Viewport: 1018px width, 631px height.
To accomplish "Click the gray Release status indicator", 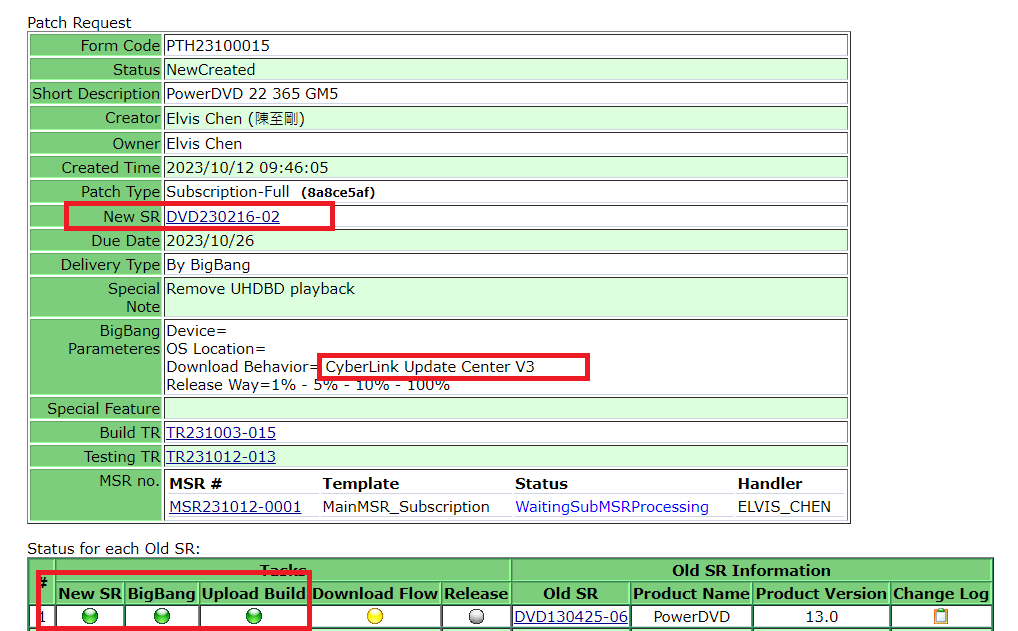I will click(x=476, y=617).
